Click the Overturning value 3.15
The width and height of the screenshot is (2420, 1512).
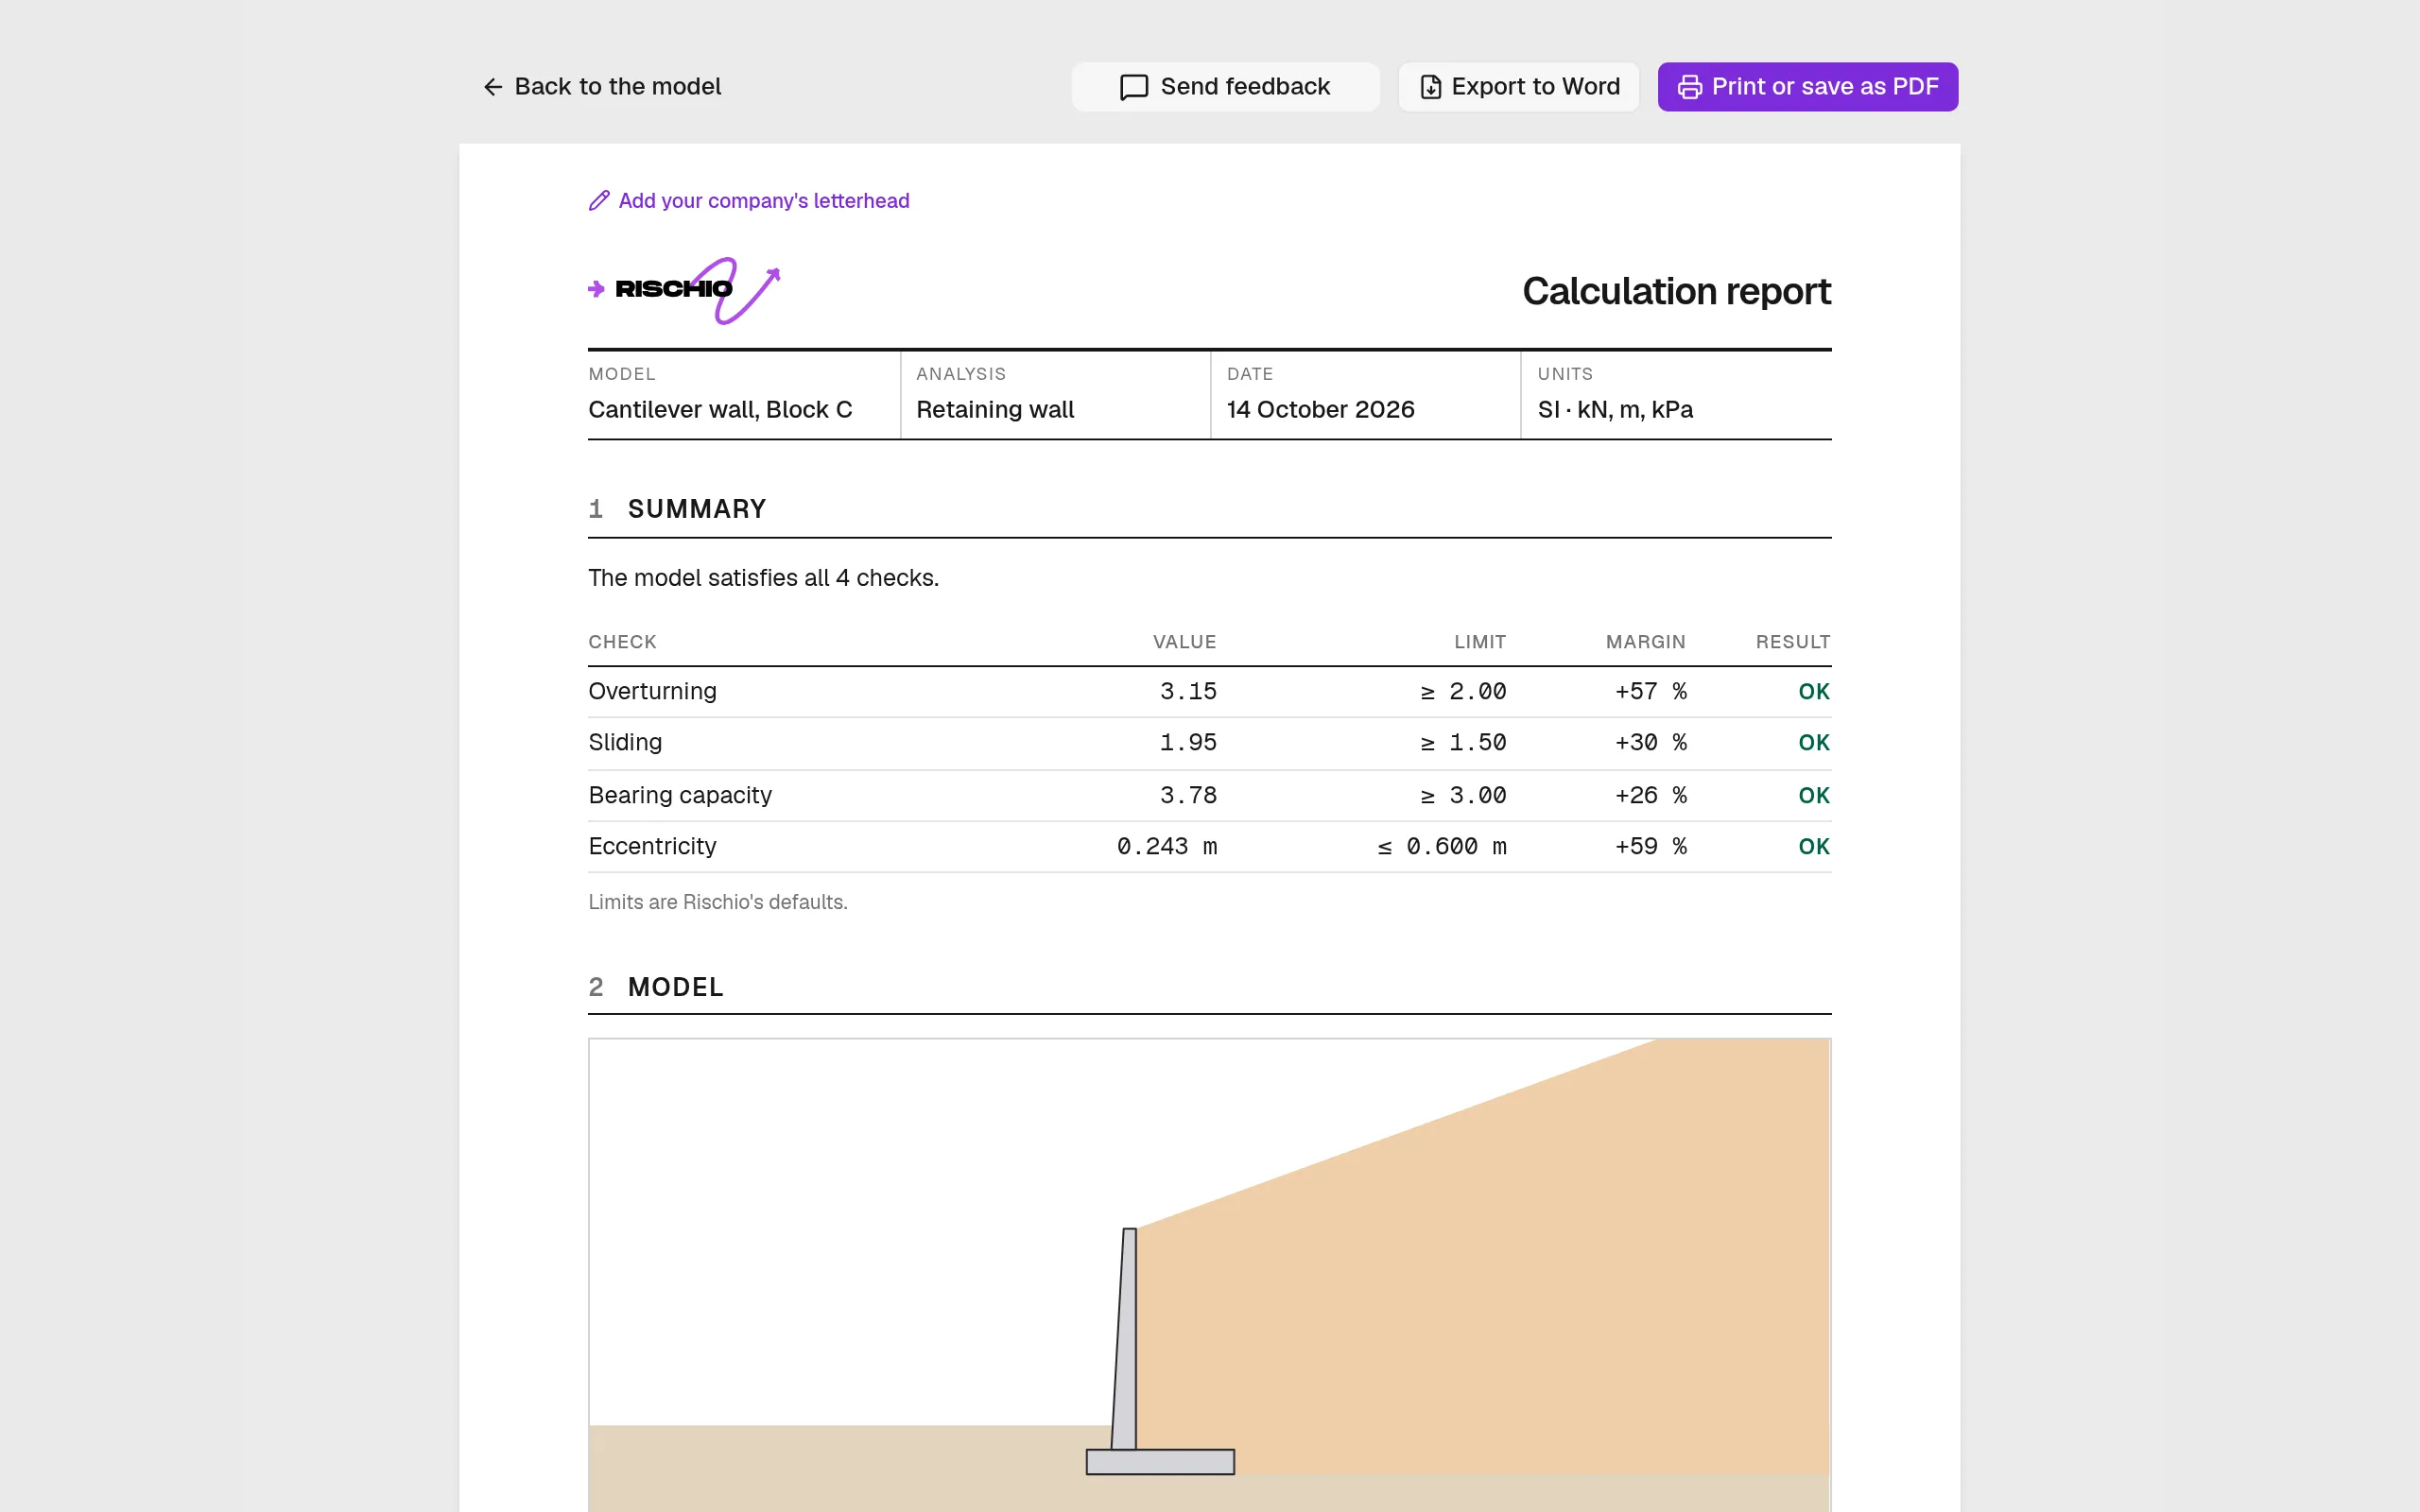click(x=1188, y=691)
